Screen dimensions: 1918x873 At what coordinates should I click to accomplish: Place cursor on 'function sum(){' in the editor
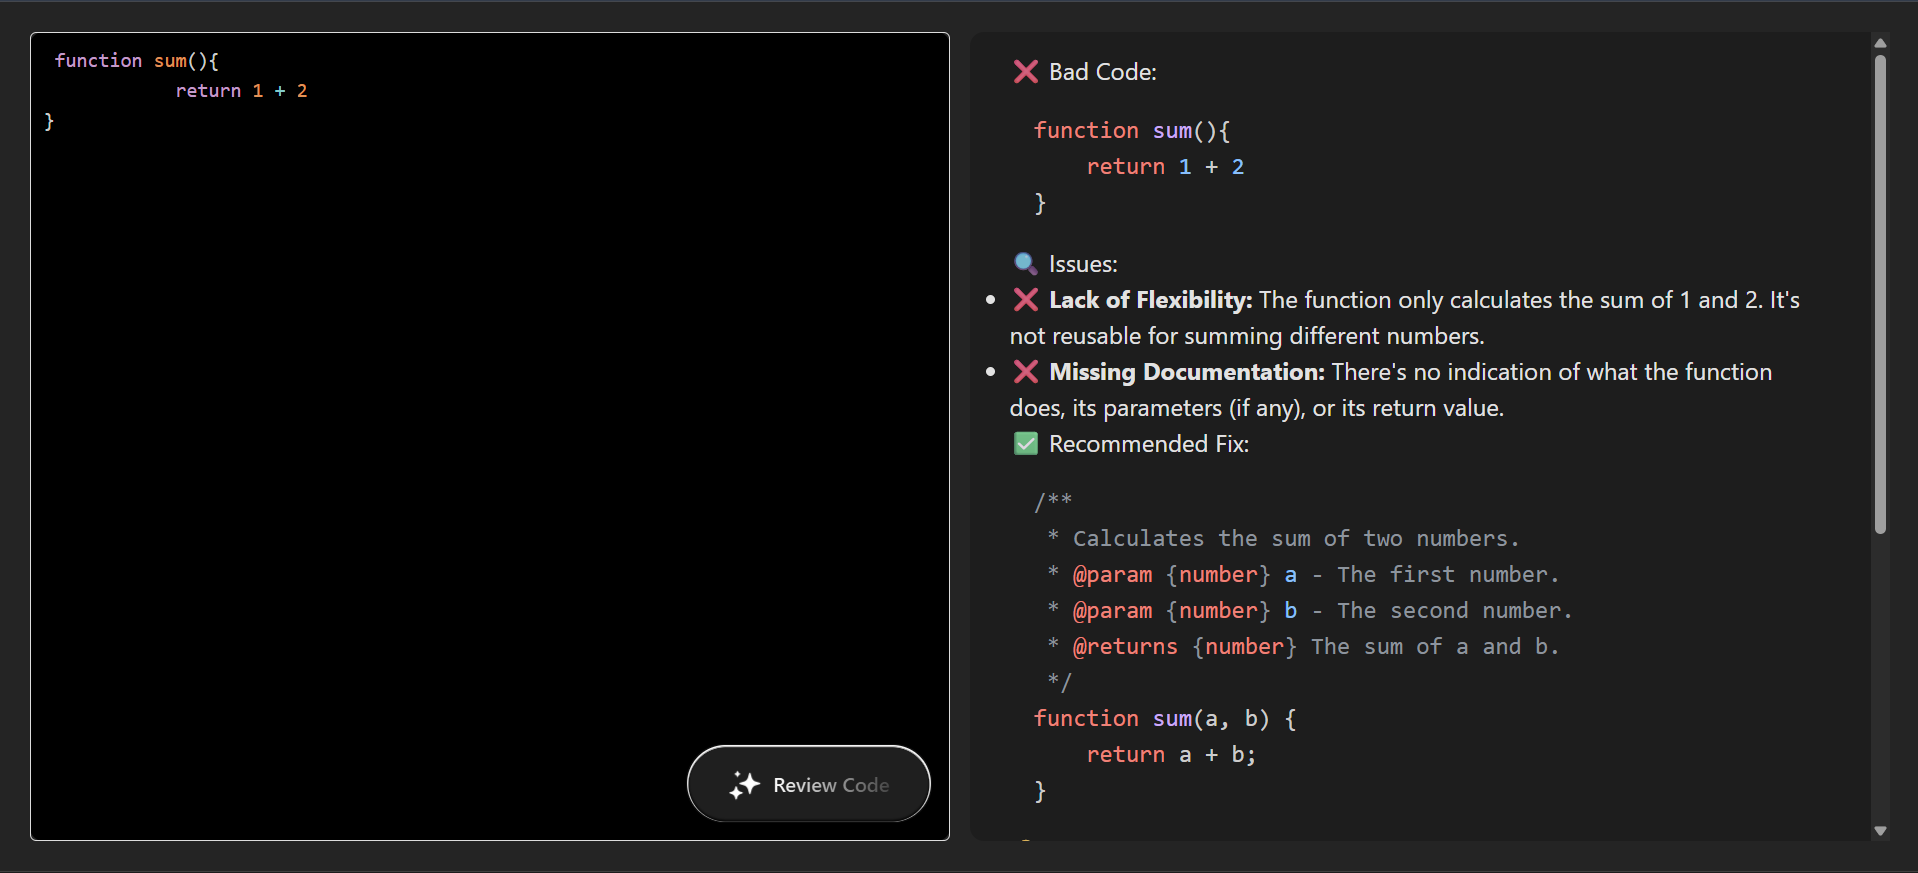coord(136,61)
